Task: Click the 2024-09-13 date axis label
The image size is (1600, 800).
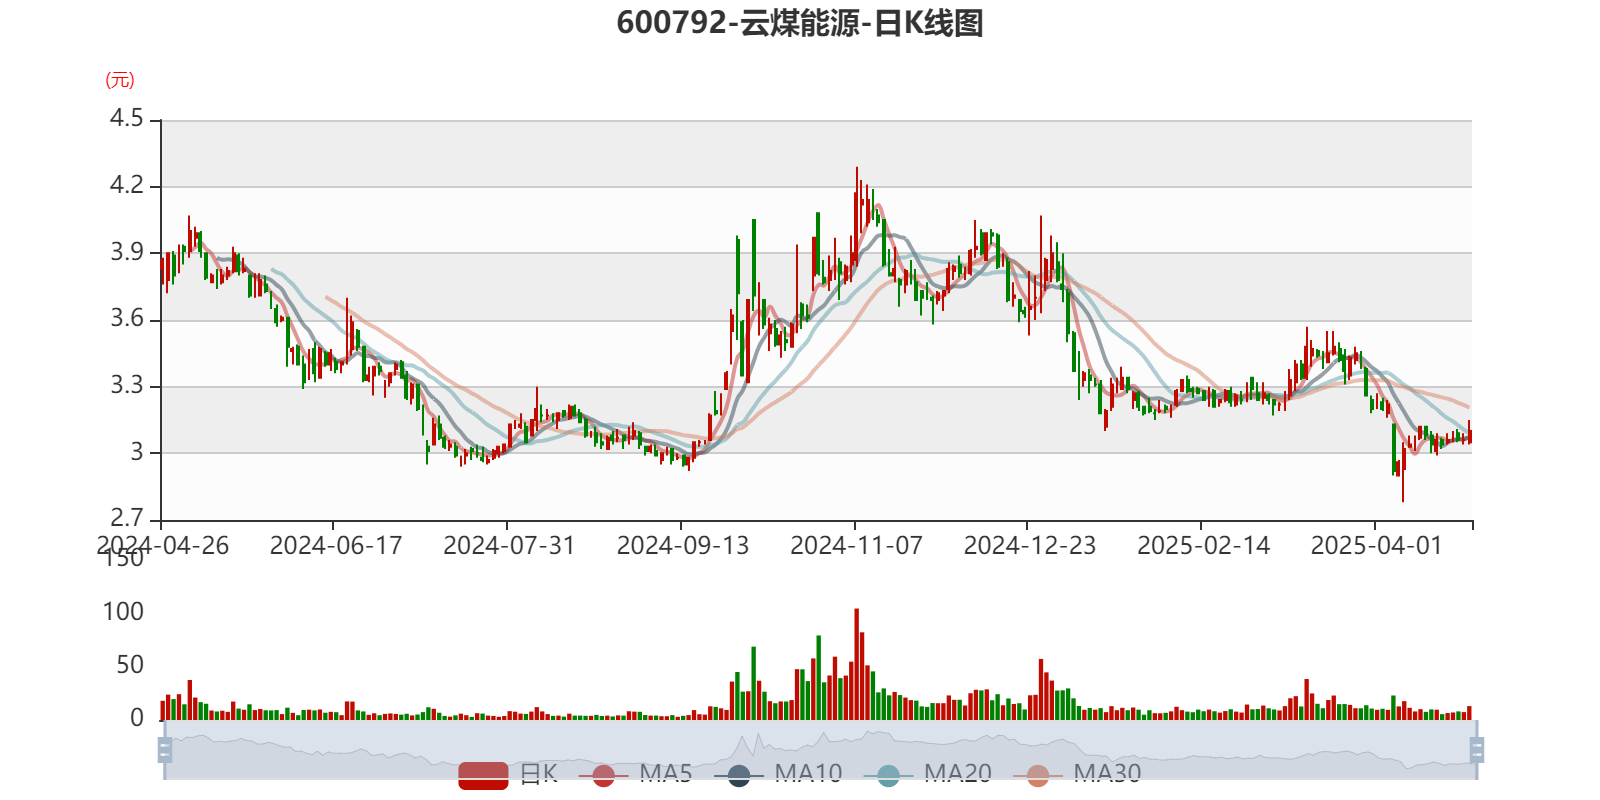Action: (x=682, y=545)
